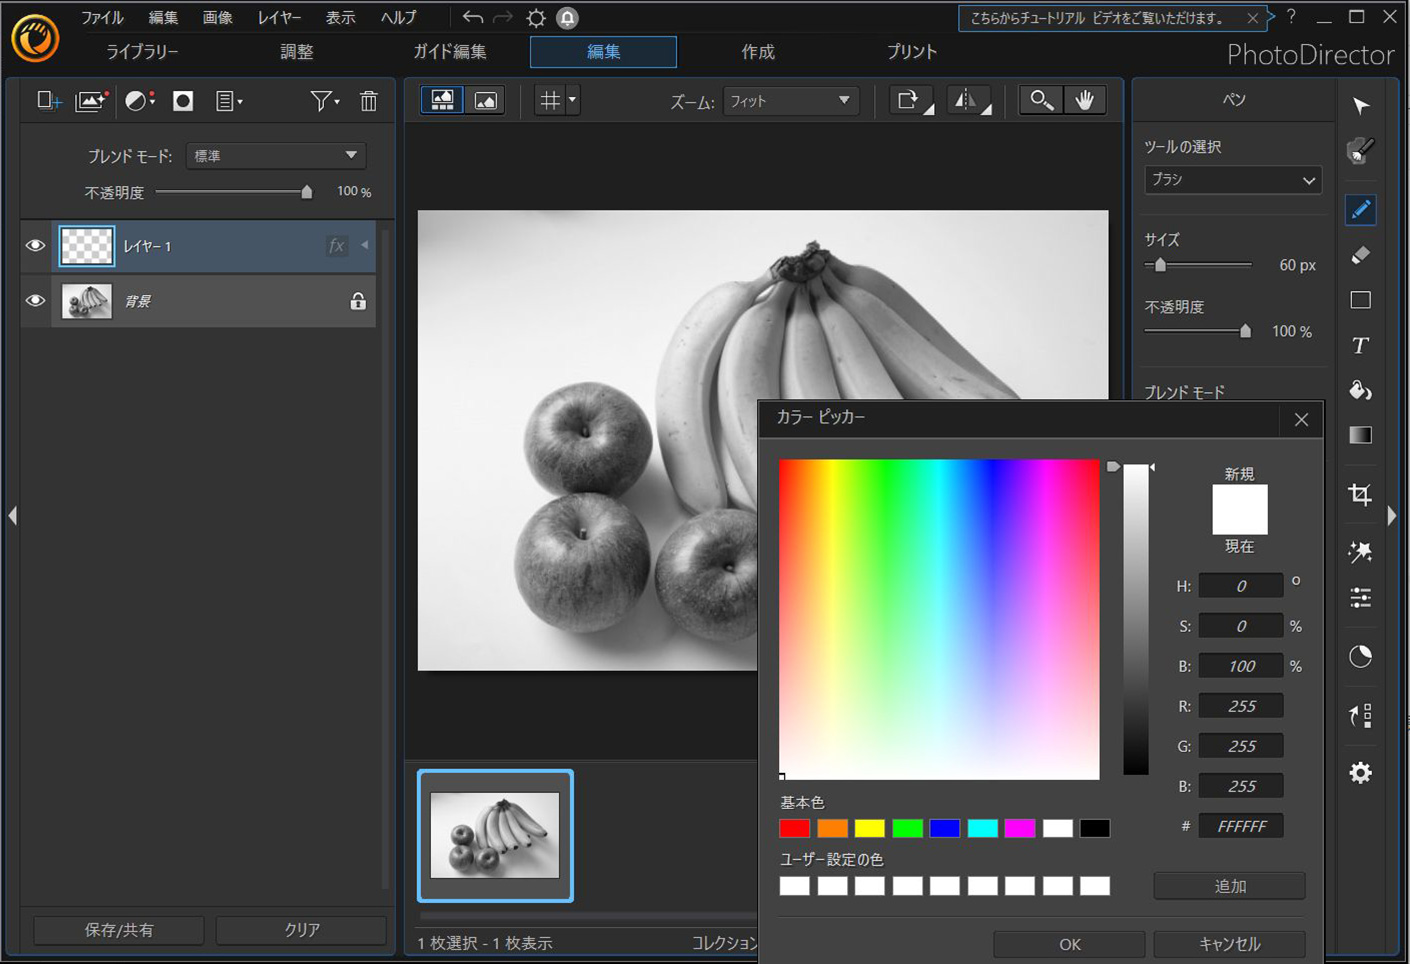Image resolution: width=1410 pixels, height=964 pixels.
Task: Hide layer 'レイヤー 1' with eye icon
Action: (35, 246)
